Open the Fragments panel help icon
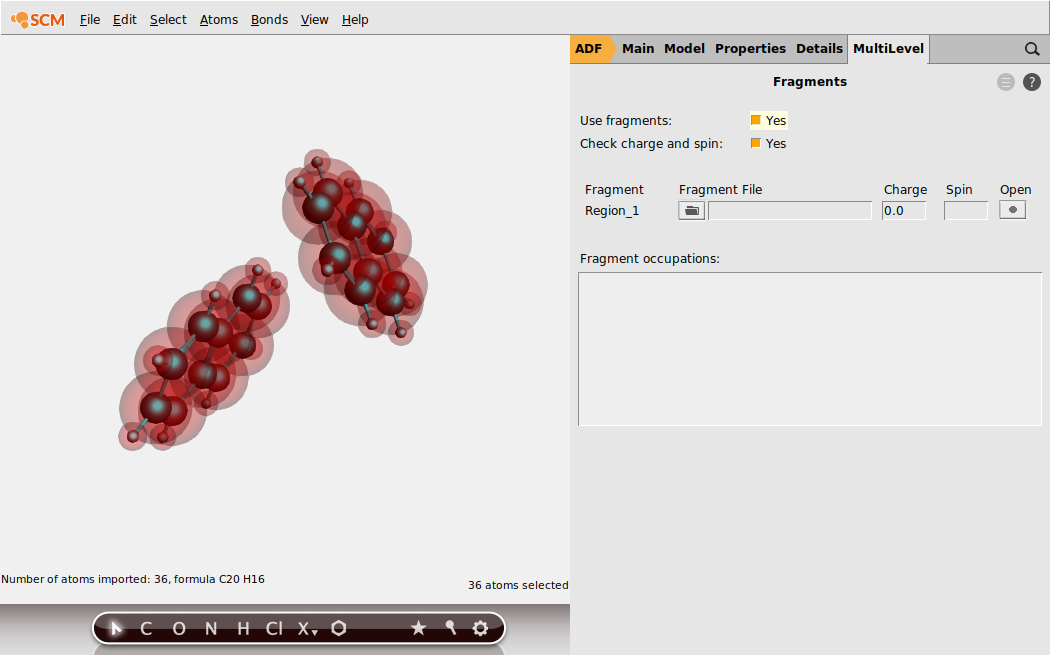The height and width of the screenshot is (655, 1050). [1032, 82]
